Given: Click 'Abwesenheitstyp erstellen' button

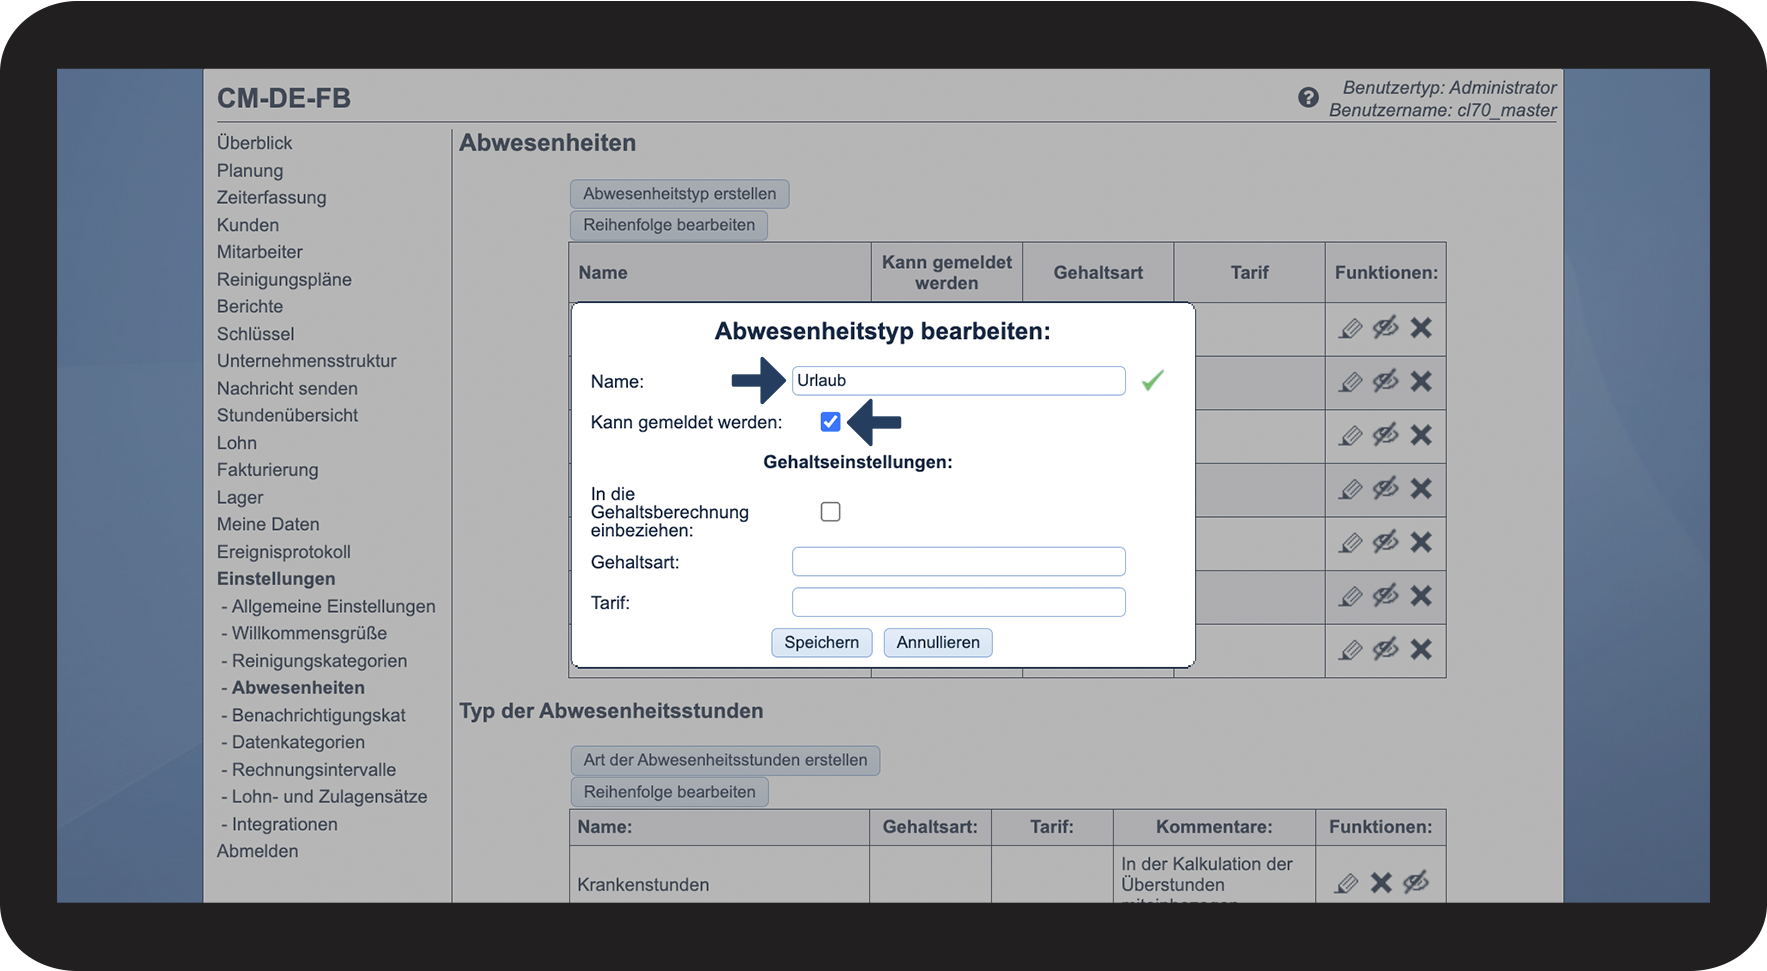Looking at the screenshot, I should click(x=679, y=194).
